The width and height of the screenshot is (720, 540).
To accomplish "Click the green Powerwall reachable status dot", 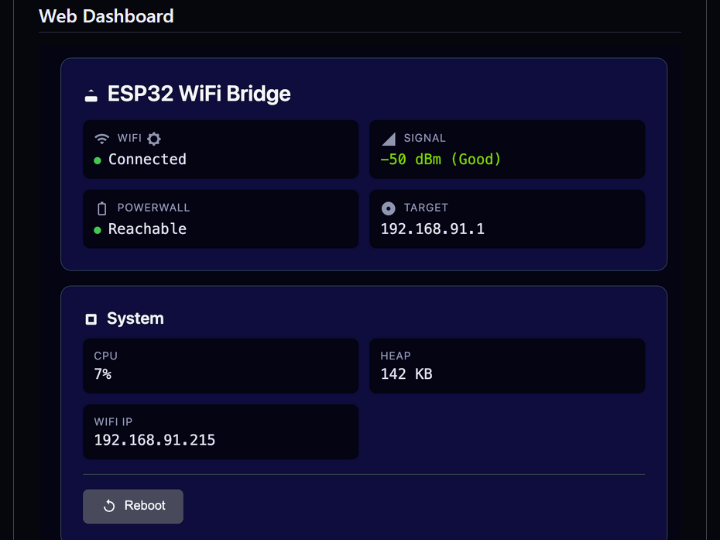I will point(98,230).
